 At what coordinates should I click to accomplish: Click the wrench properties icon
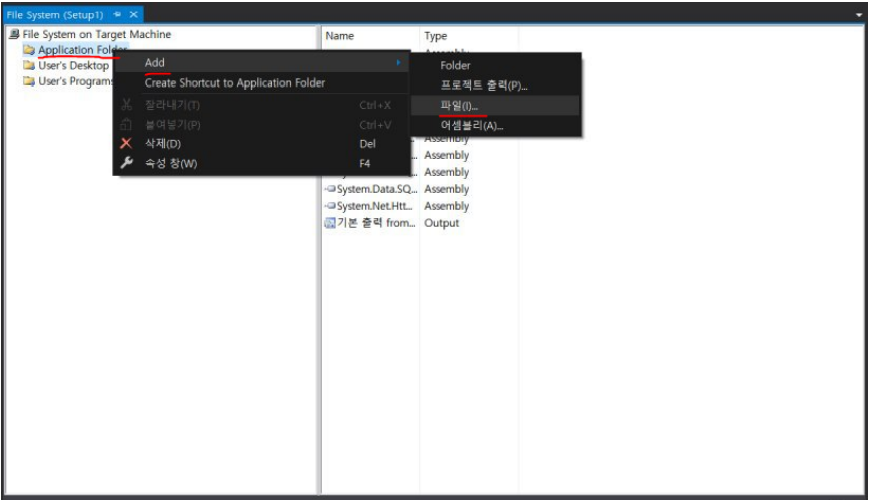(x=127, y=163)
